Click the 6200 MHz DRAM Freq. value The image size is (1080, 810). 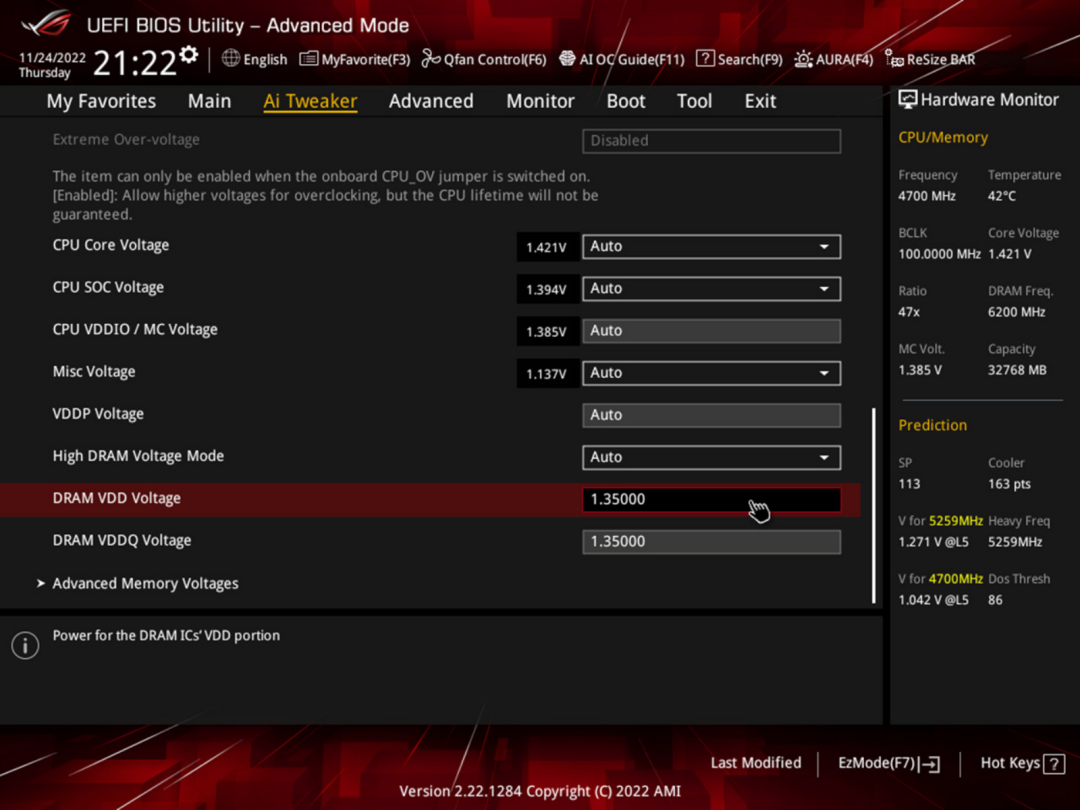pos(1017,312)
